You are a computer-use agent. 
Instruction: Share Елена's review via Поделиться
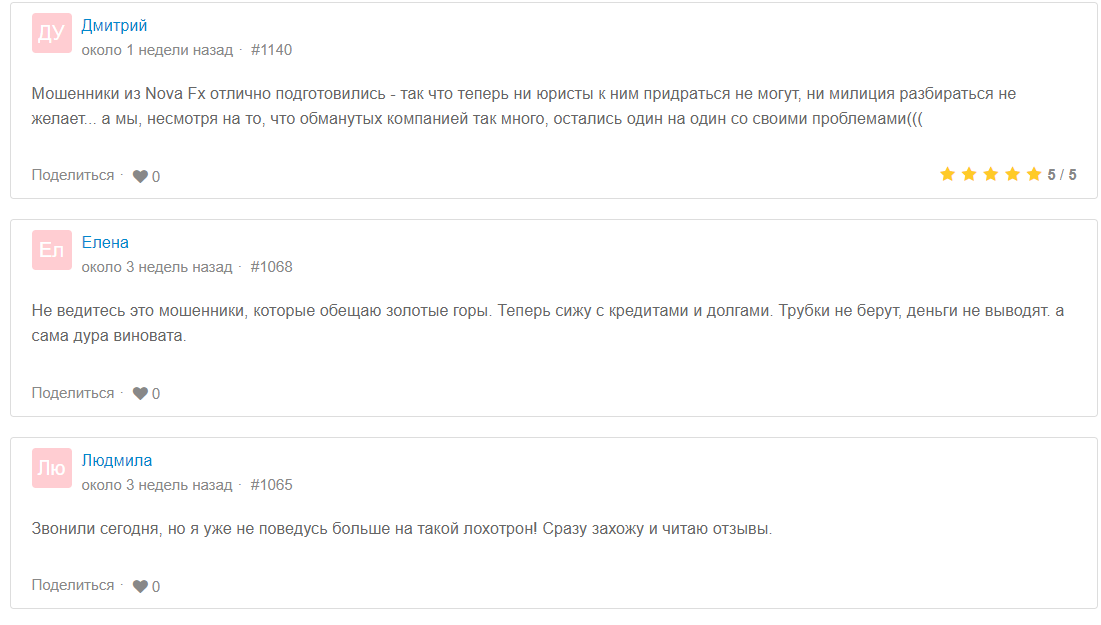click(73, 393)
